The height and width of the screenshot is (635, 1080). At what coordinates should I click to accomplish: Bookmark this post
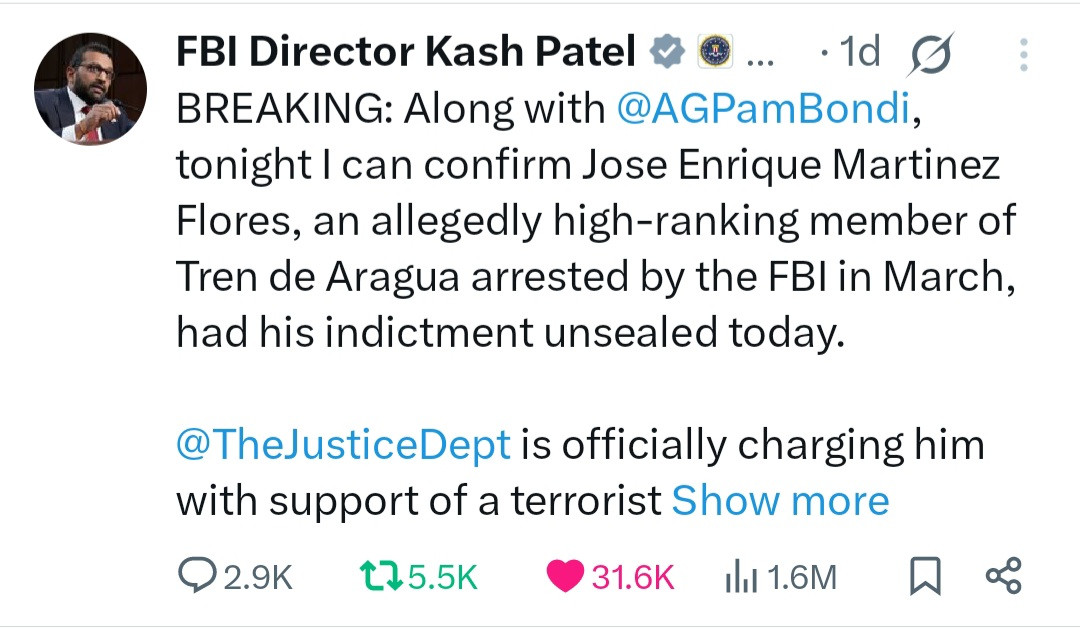[925, 576]
